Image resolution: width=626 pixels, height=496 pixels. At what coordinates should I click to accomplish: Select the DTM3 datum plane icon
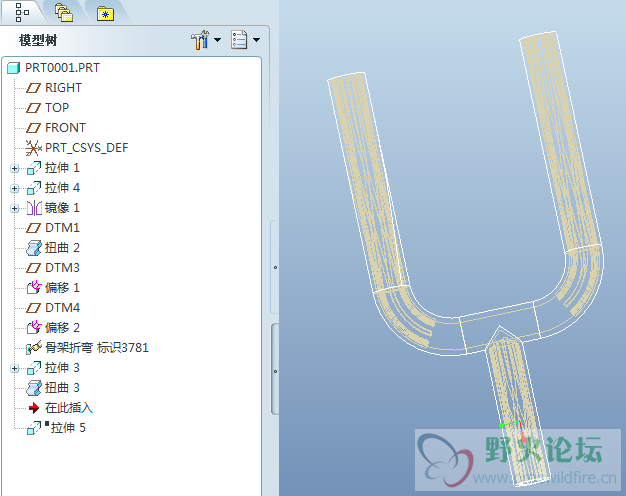click(34, 268)
